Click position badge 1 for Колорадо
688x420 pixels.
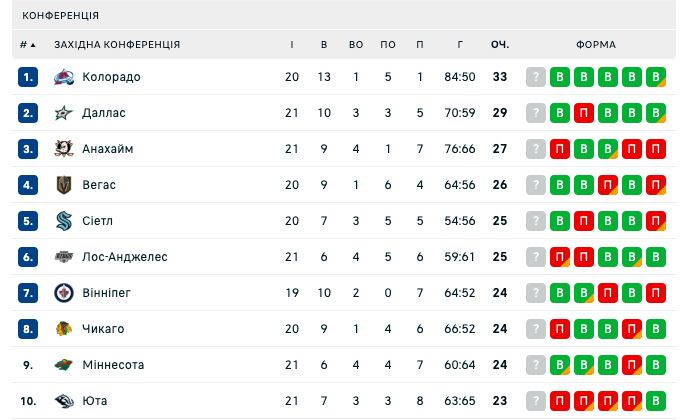(x=28, y=77)
